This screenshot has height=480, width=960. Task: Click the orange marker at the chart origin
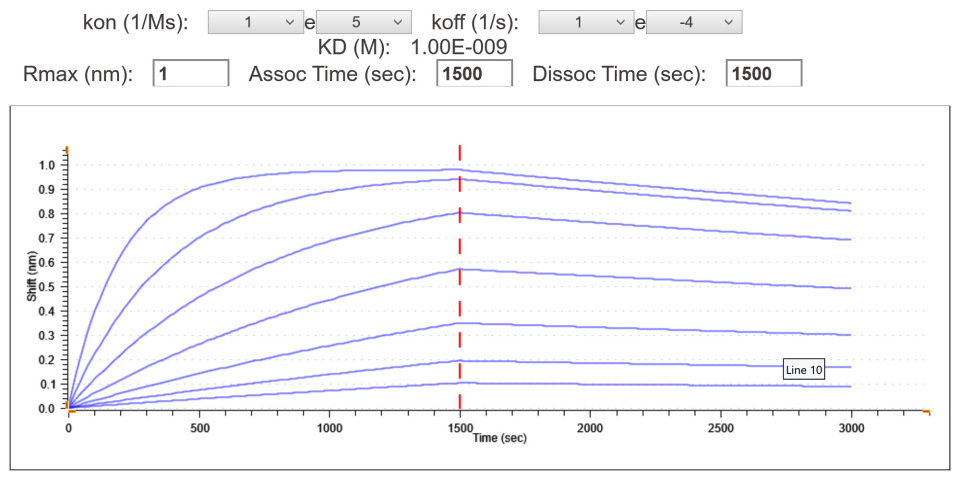(x=67, y=409)
